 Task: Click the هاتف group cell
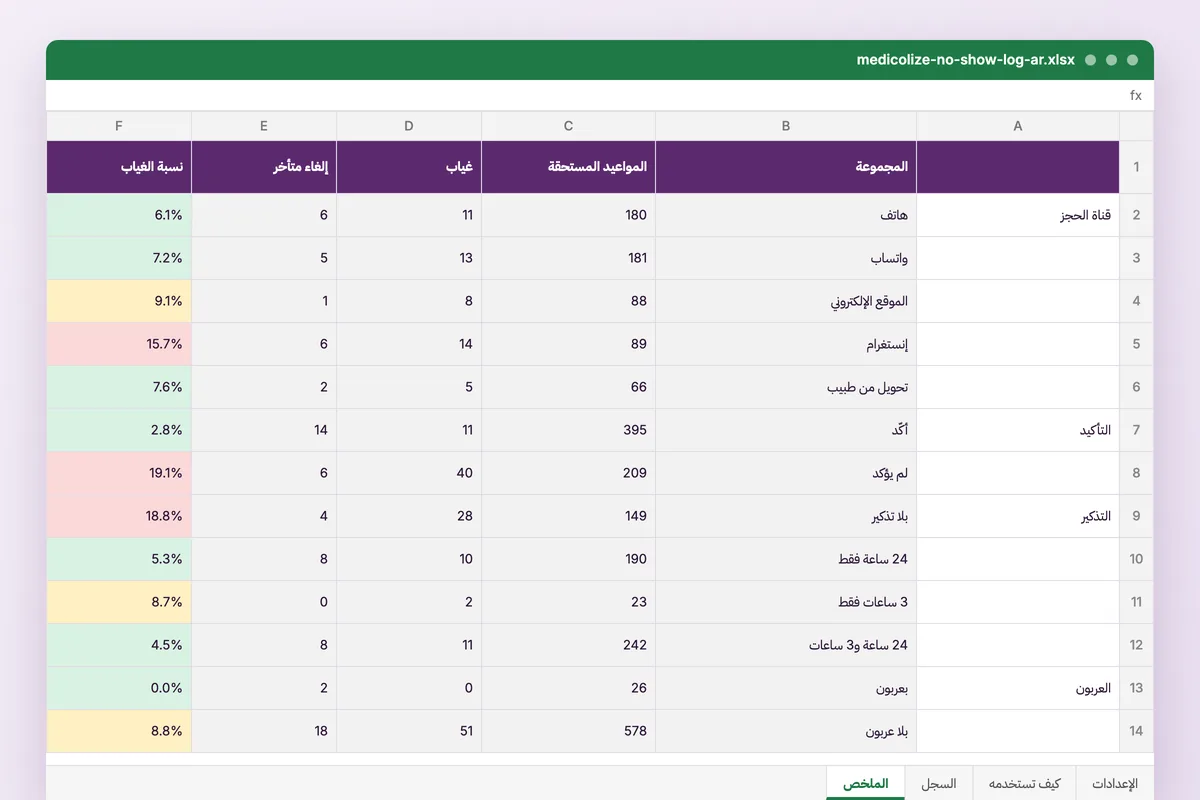[x=786, y=215]
